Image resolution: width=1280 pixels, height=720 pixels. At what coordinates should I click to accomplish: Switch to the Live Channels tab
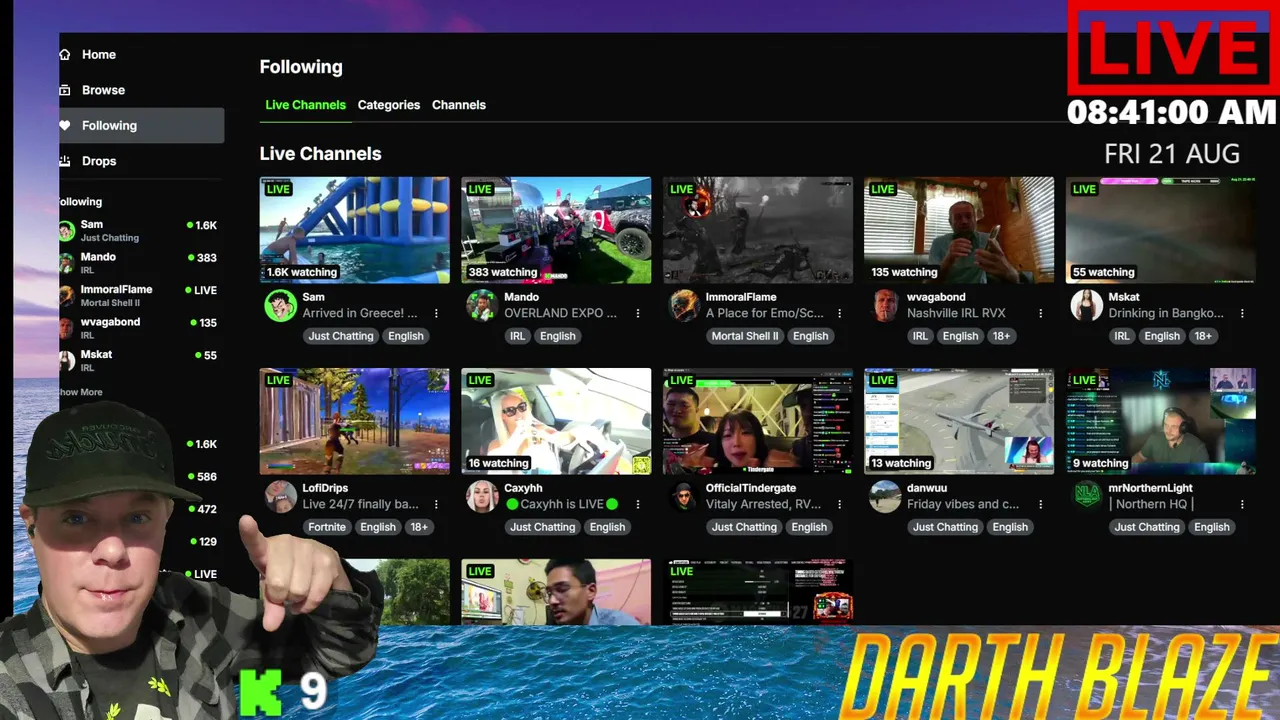coord(305,105)
